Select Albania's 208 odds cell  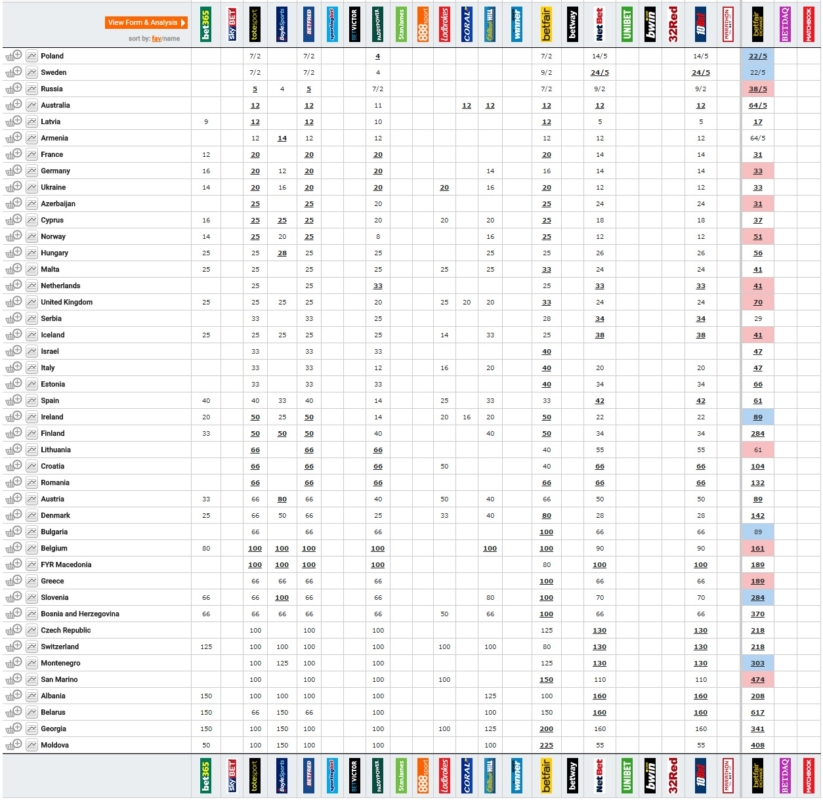coord(757,696)
